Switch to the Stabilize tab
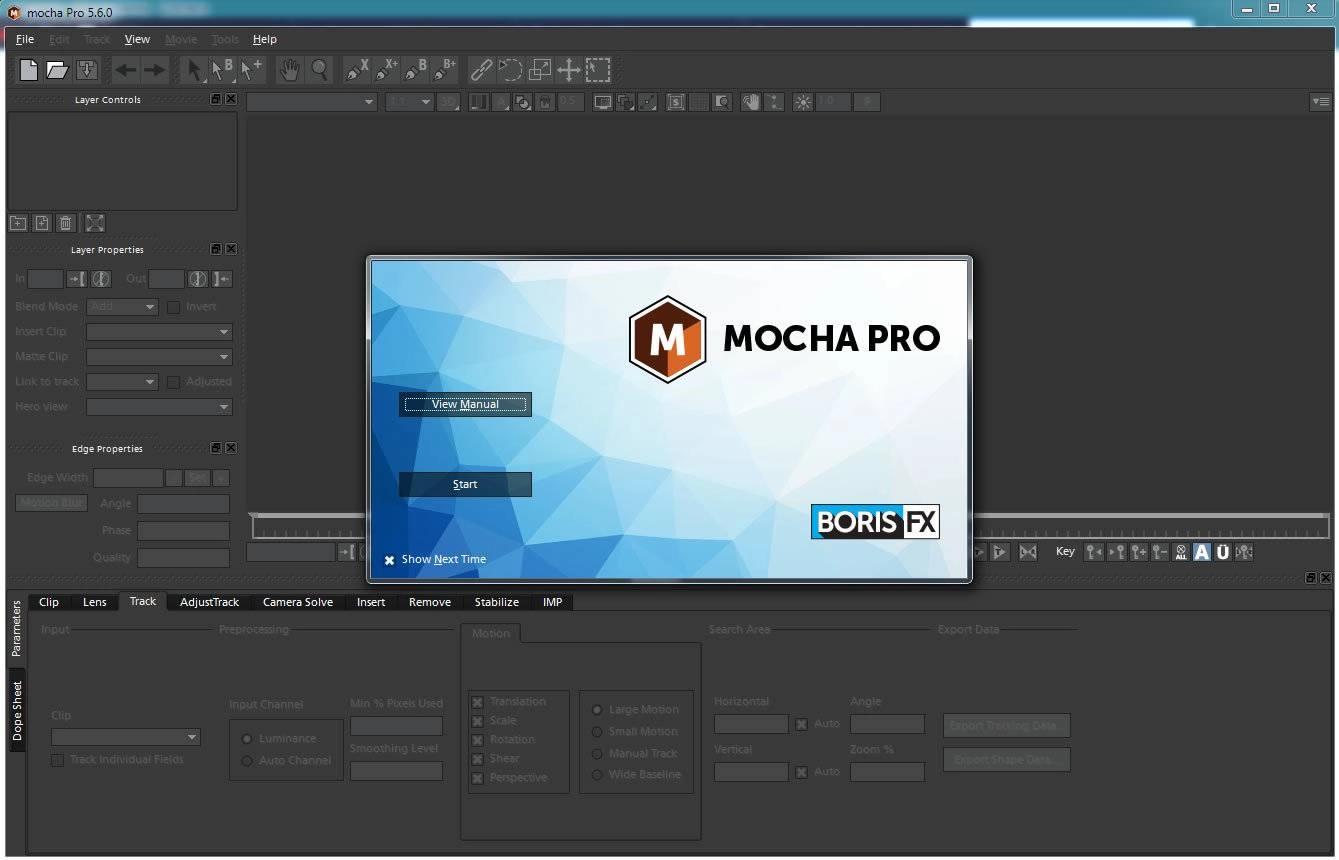This screenshot has height=860, width=1339. coord(497,602)
